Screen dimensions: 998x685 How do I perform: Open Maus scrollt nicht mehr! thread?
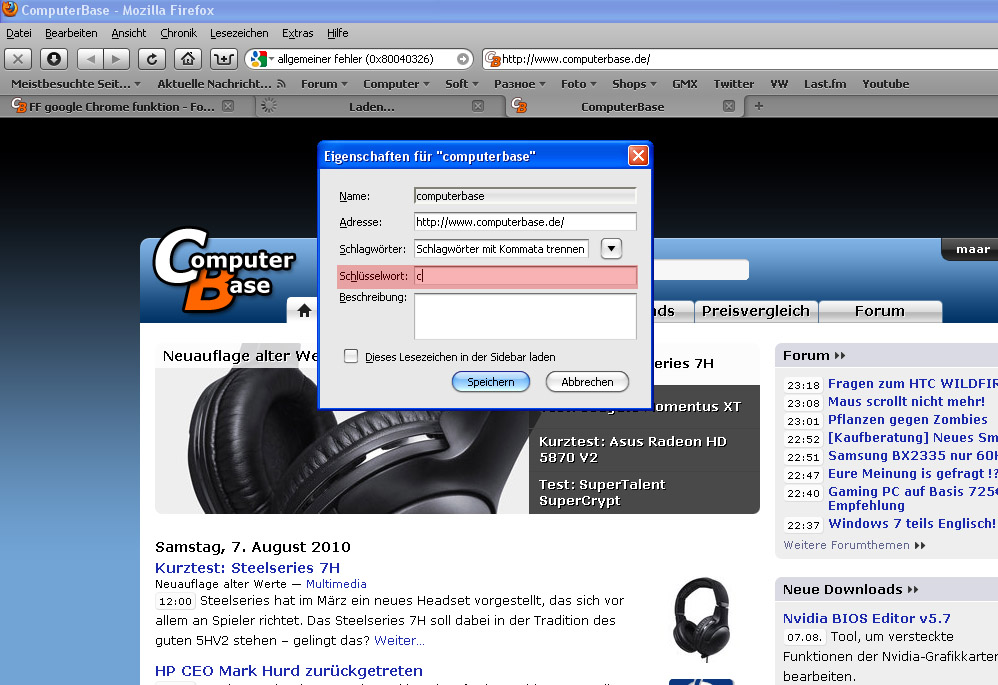[x=906, y=402]
